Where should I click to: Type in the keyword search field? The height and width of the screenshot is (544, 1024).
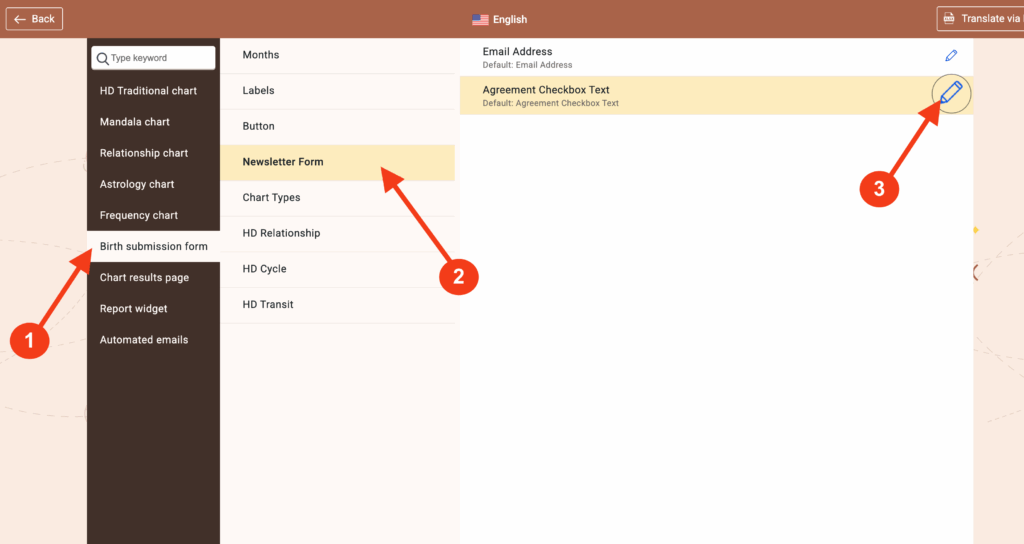pyautogui.click(x=160, y=58)
